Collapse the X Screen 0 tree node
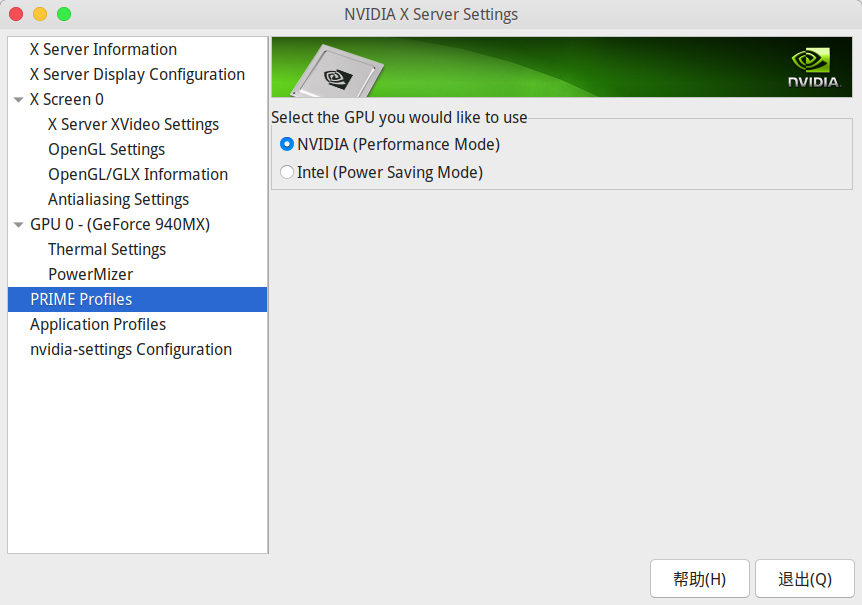 pos(18,100)
